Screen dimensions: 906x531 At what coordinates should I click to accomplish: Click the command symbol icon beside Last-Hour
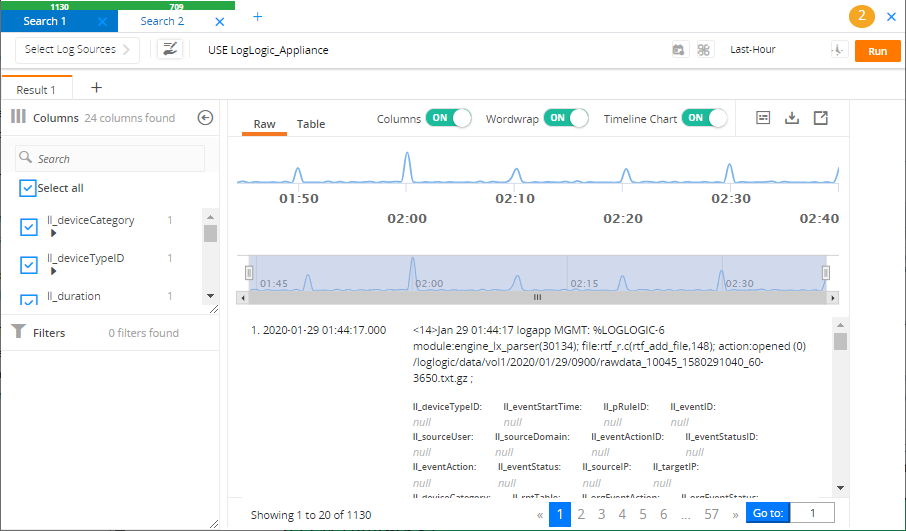[703, 50]
